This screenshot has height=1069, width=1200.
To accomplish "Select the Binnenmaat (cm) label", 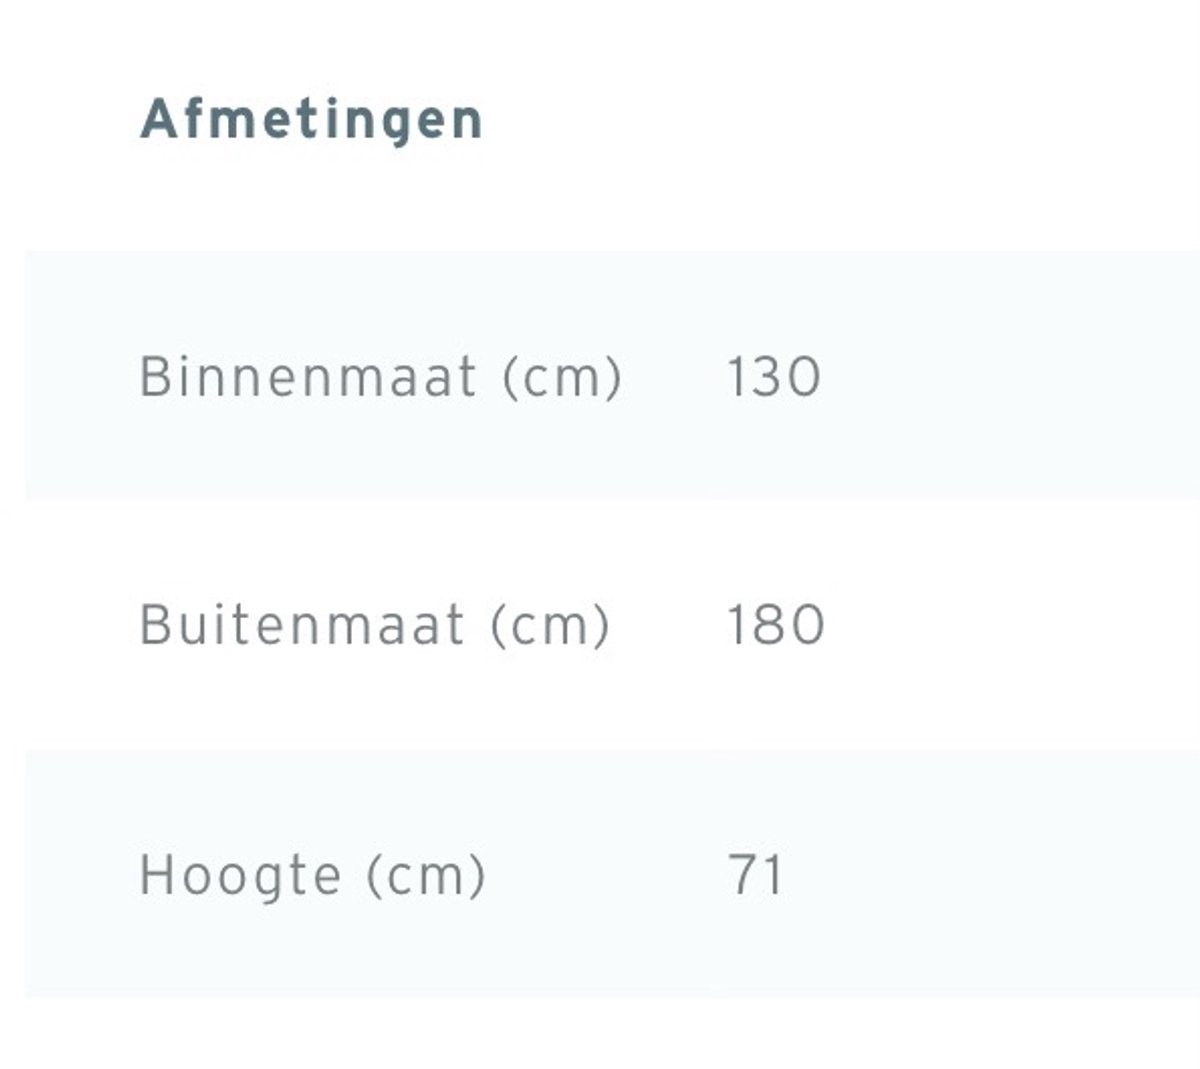I will pyautogui.click(x=381, y=377).
